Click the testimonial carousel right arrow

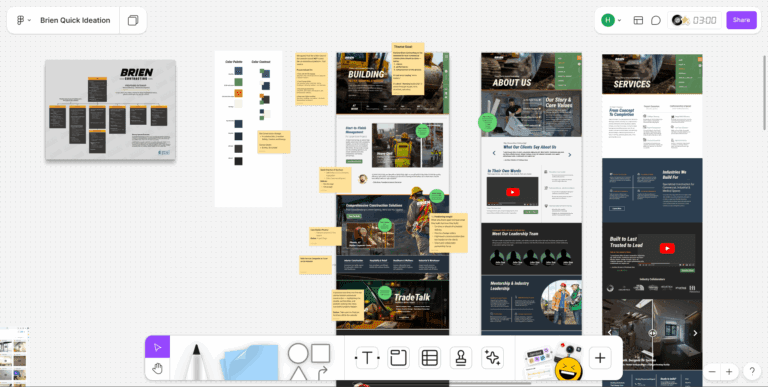tap(570, 154)
